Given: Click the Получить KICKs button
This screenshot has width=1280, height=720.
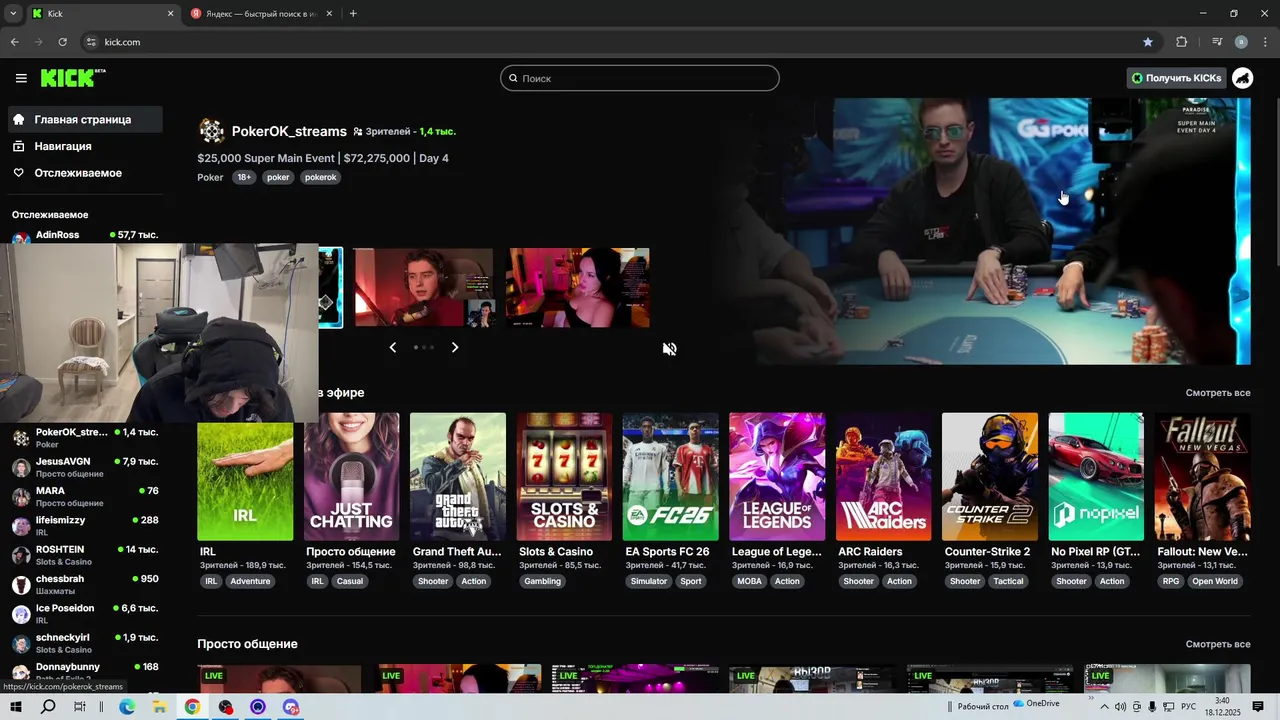Looking at the screenshot, I should click(1176, 78).
